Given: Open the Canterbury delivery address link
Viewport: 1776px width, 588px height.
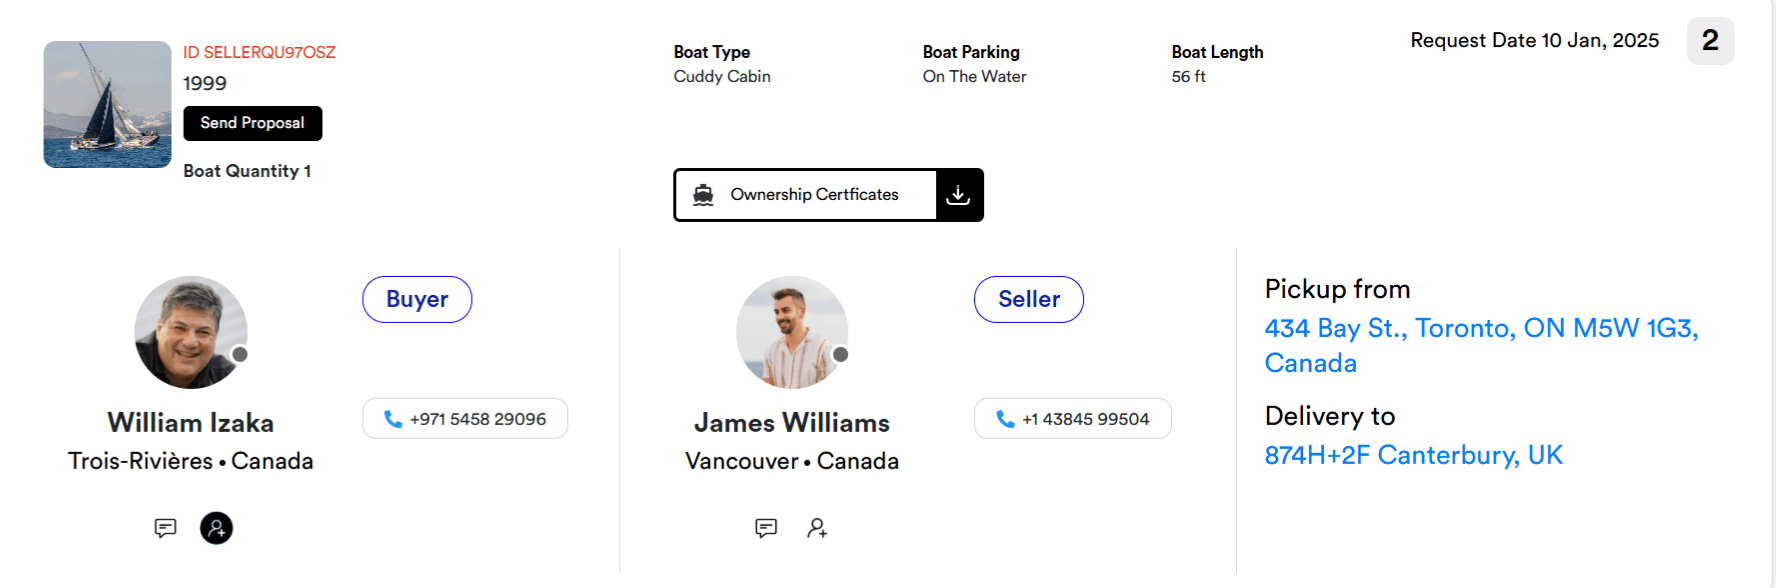Looking at the screenshot, I should click(x=1413, y=454).
